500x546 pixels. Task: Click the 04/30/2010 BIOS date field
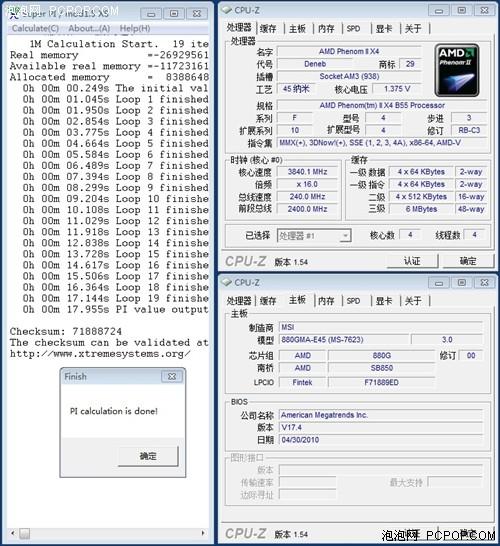(381, 440)
